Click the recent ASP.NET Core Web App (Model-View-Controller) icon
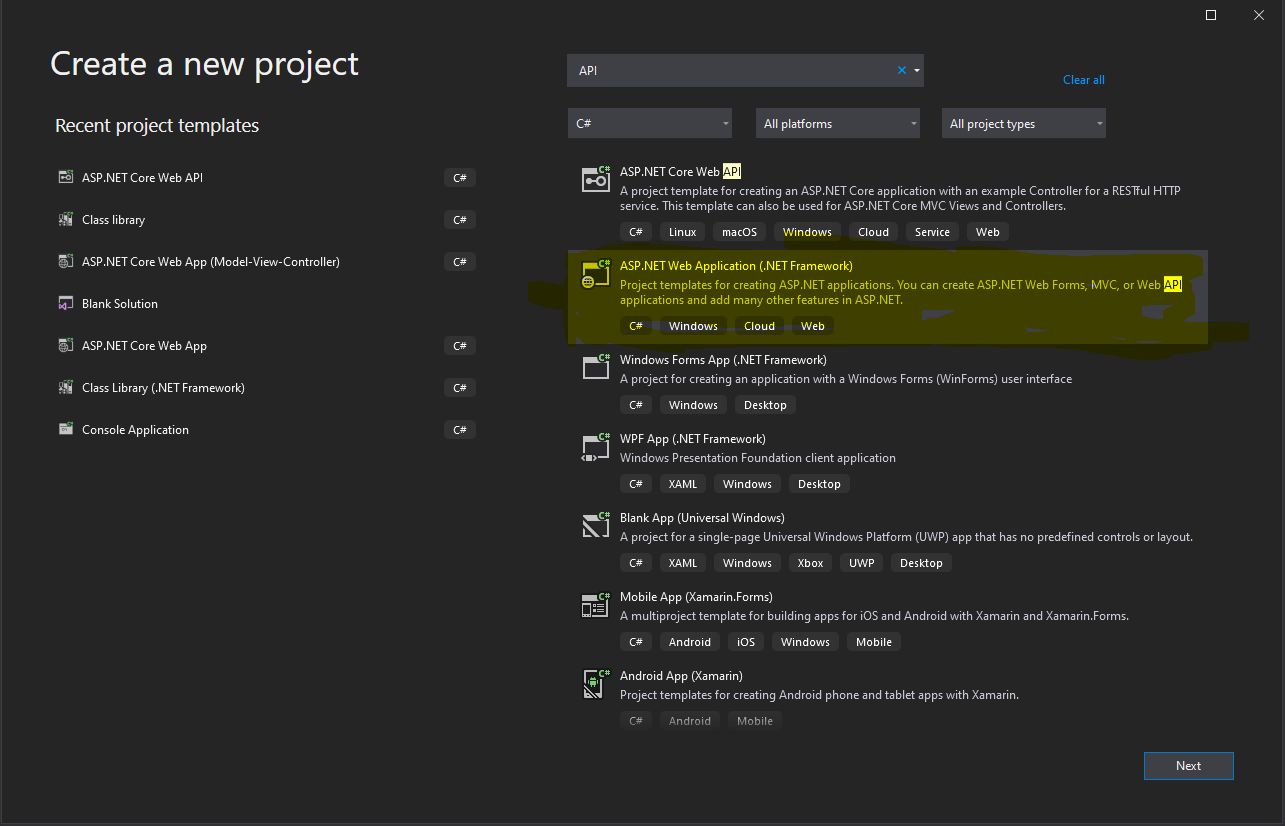The image size is (1285, 826). (x=66, y=262)
